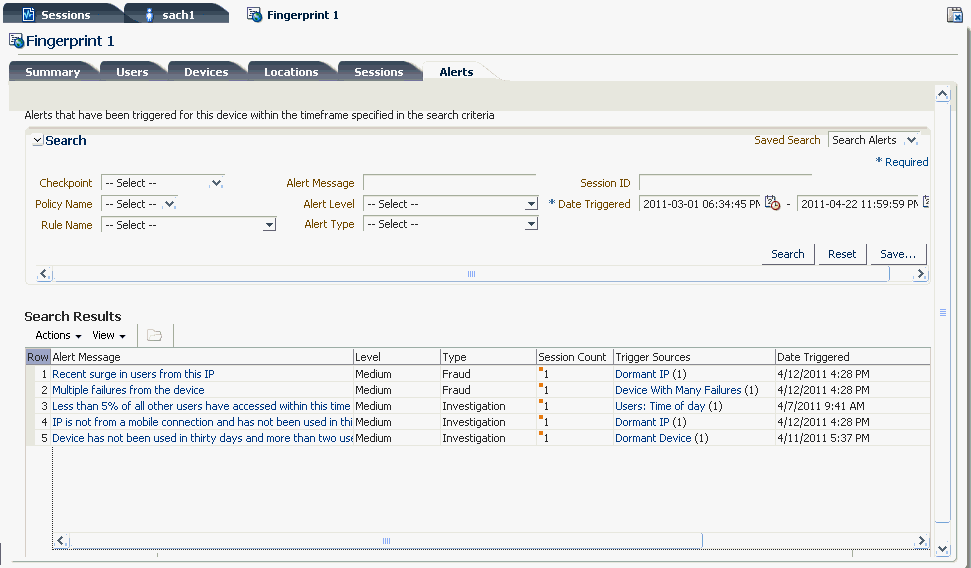Click the Search button
Screen dimensions: 971x568
click(788, 254)
